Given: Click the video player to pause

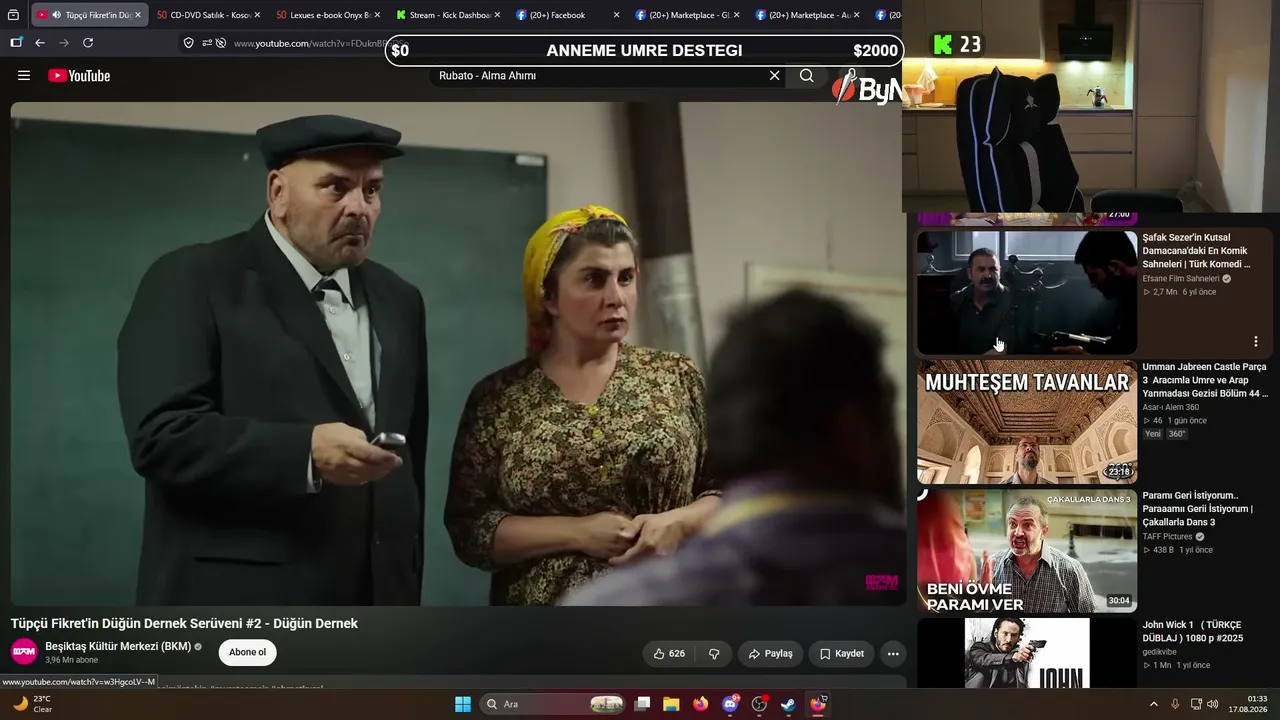Looking at the screenshot, I should pos(458,353).
